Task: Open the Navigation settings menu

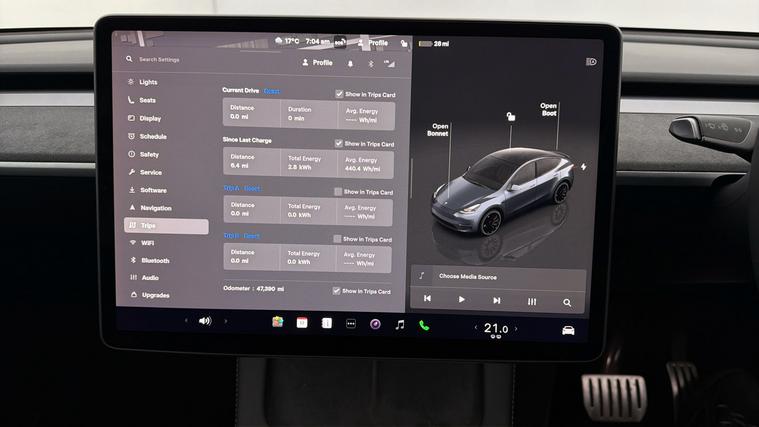Action: click(x=155, y=208)
